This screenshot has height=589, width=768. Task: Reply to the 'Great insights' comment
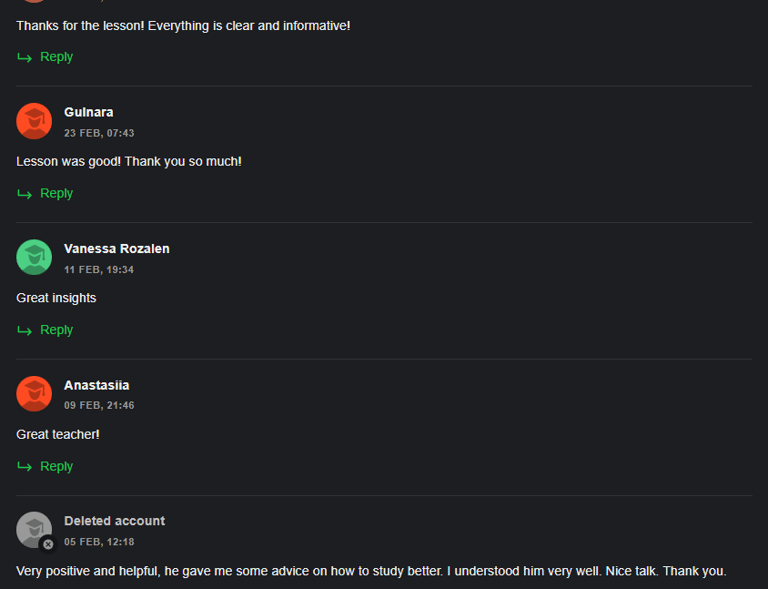click(56, 330)
